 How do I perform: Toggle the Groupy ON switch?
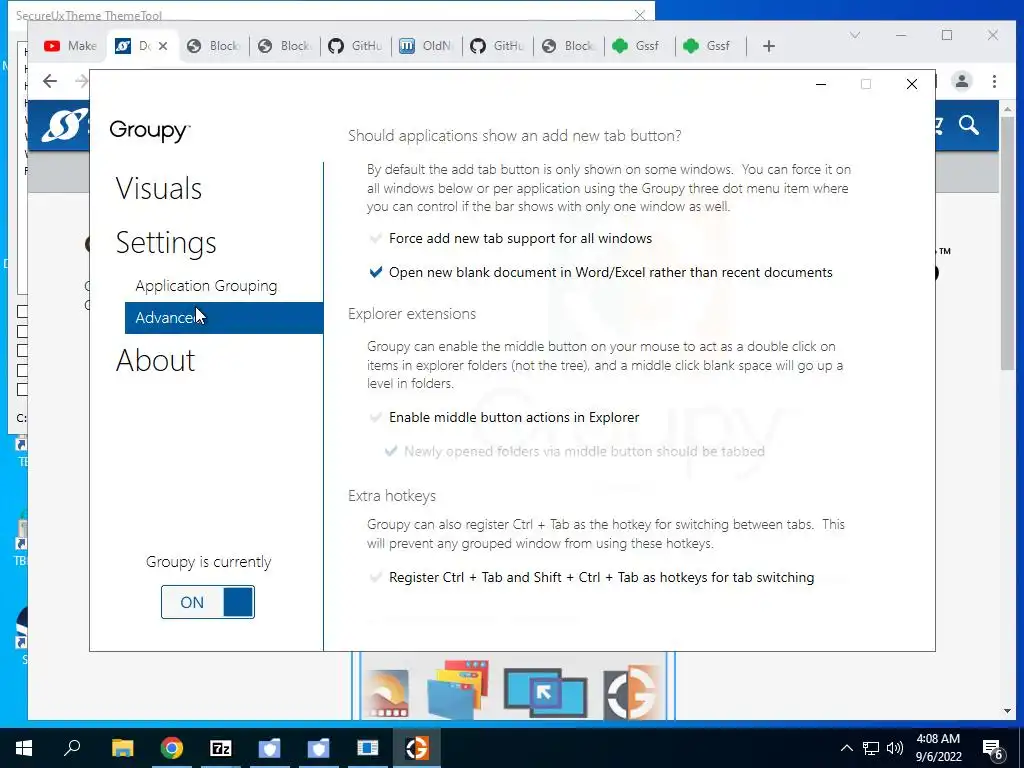(x=208, y=602)
